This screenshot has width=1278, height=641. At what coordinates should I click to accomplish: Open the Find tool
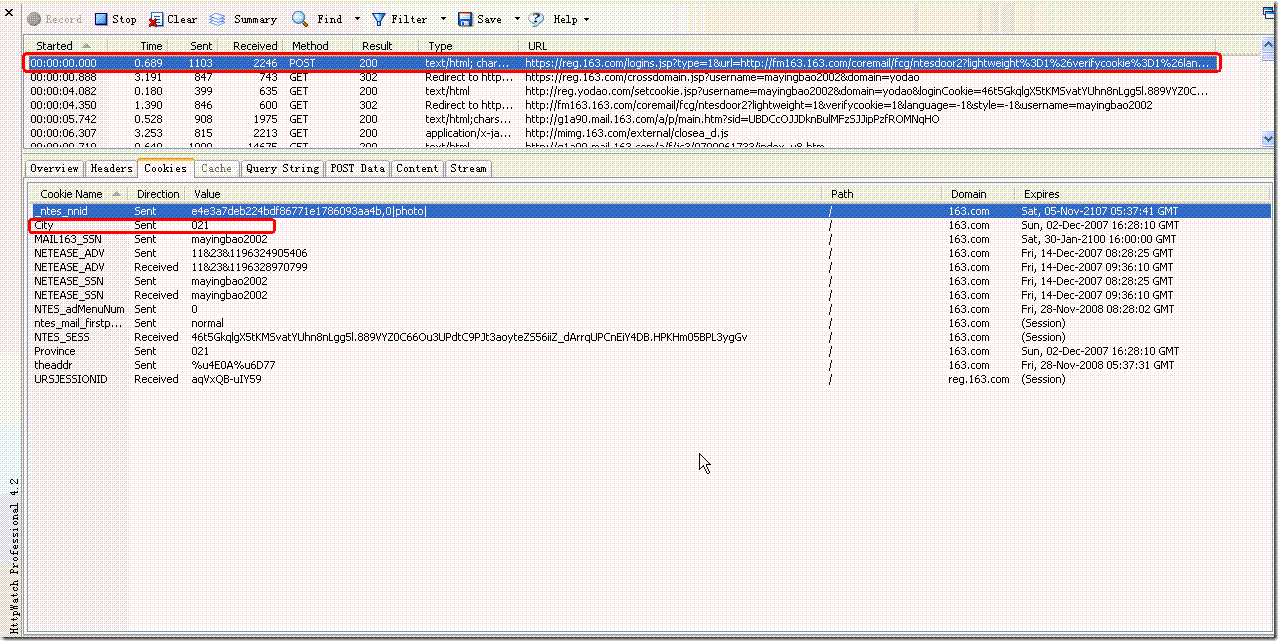coord(318,19)
